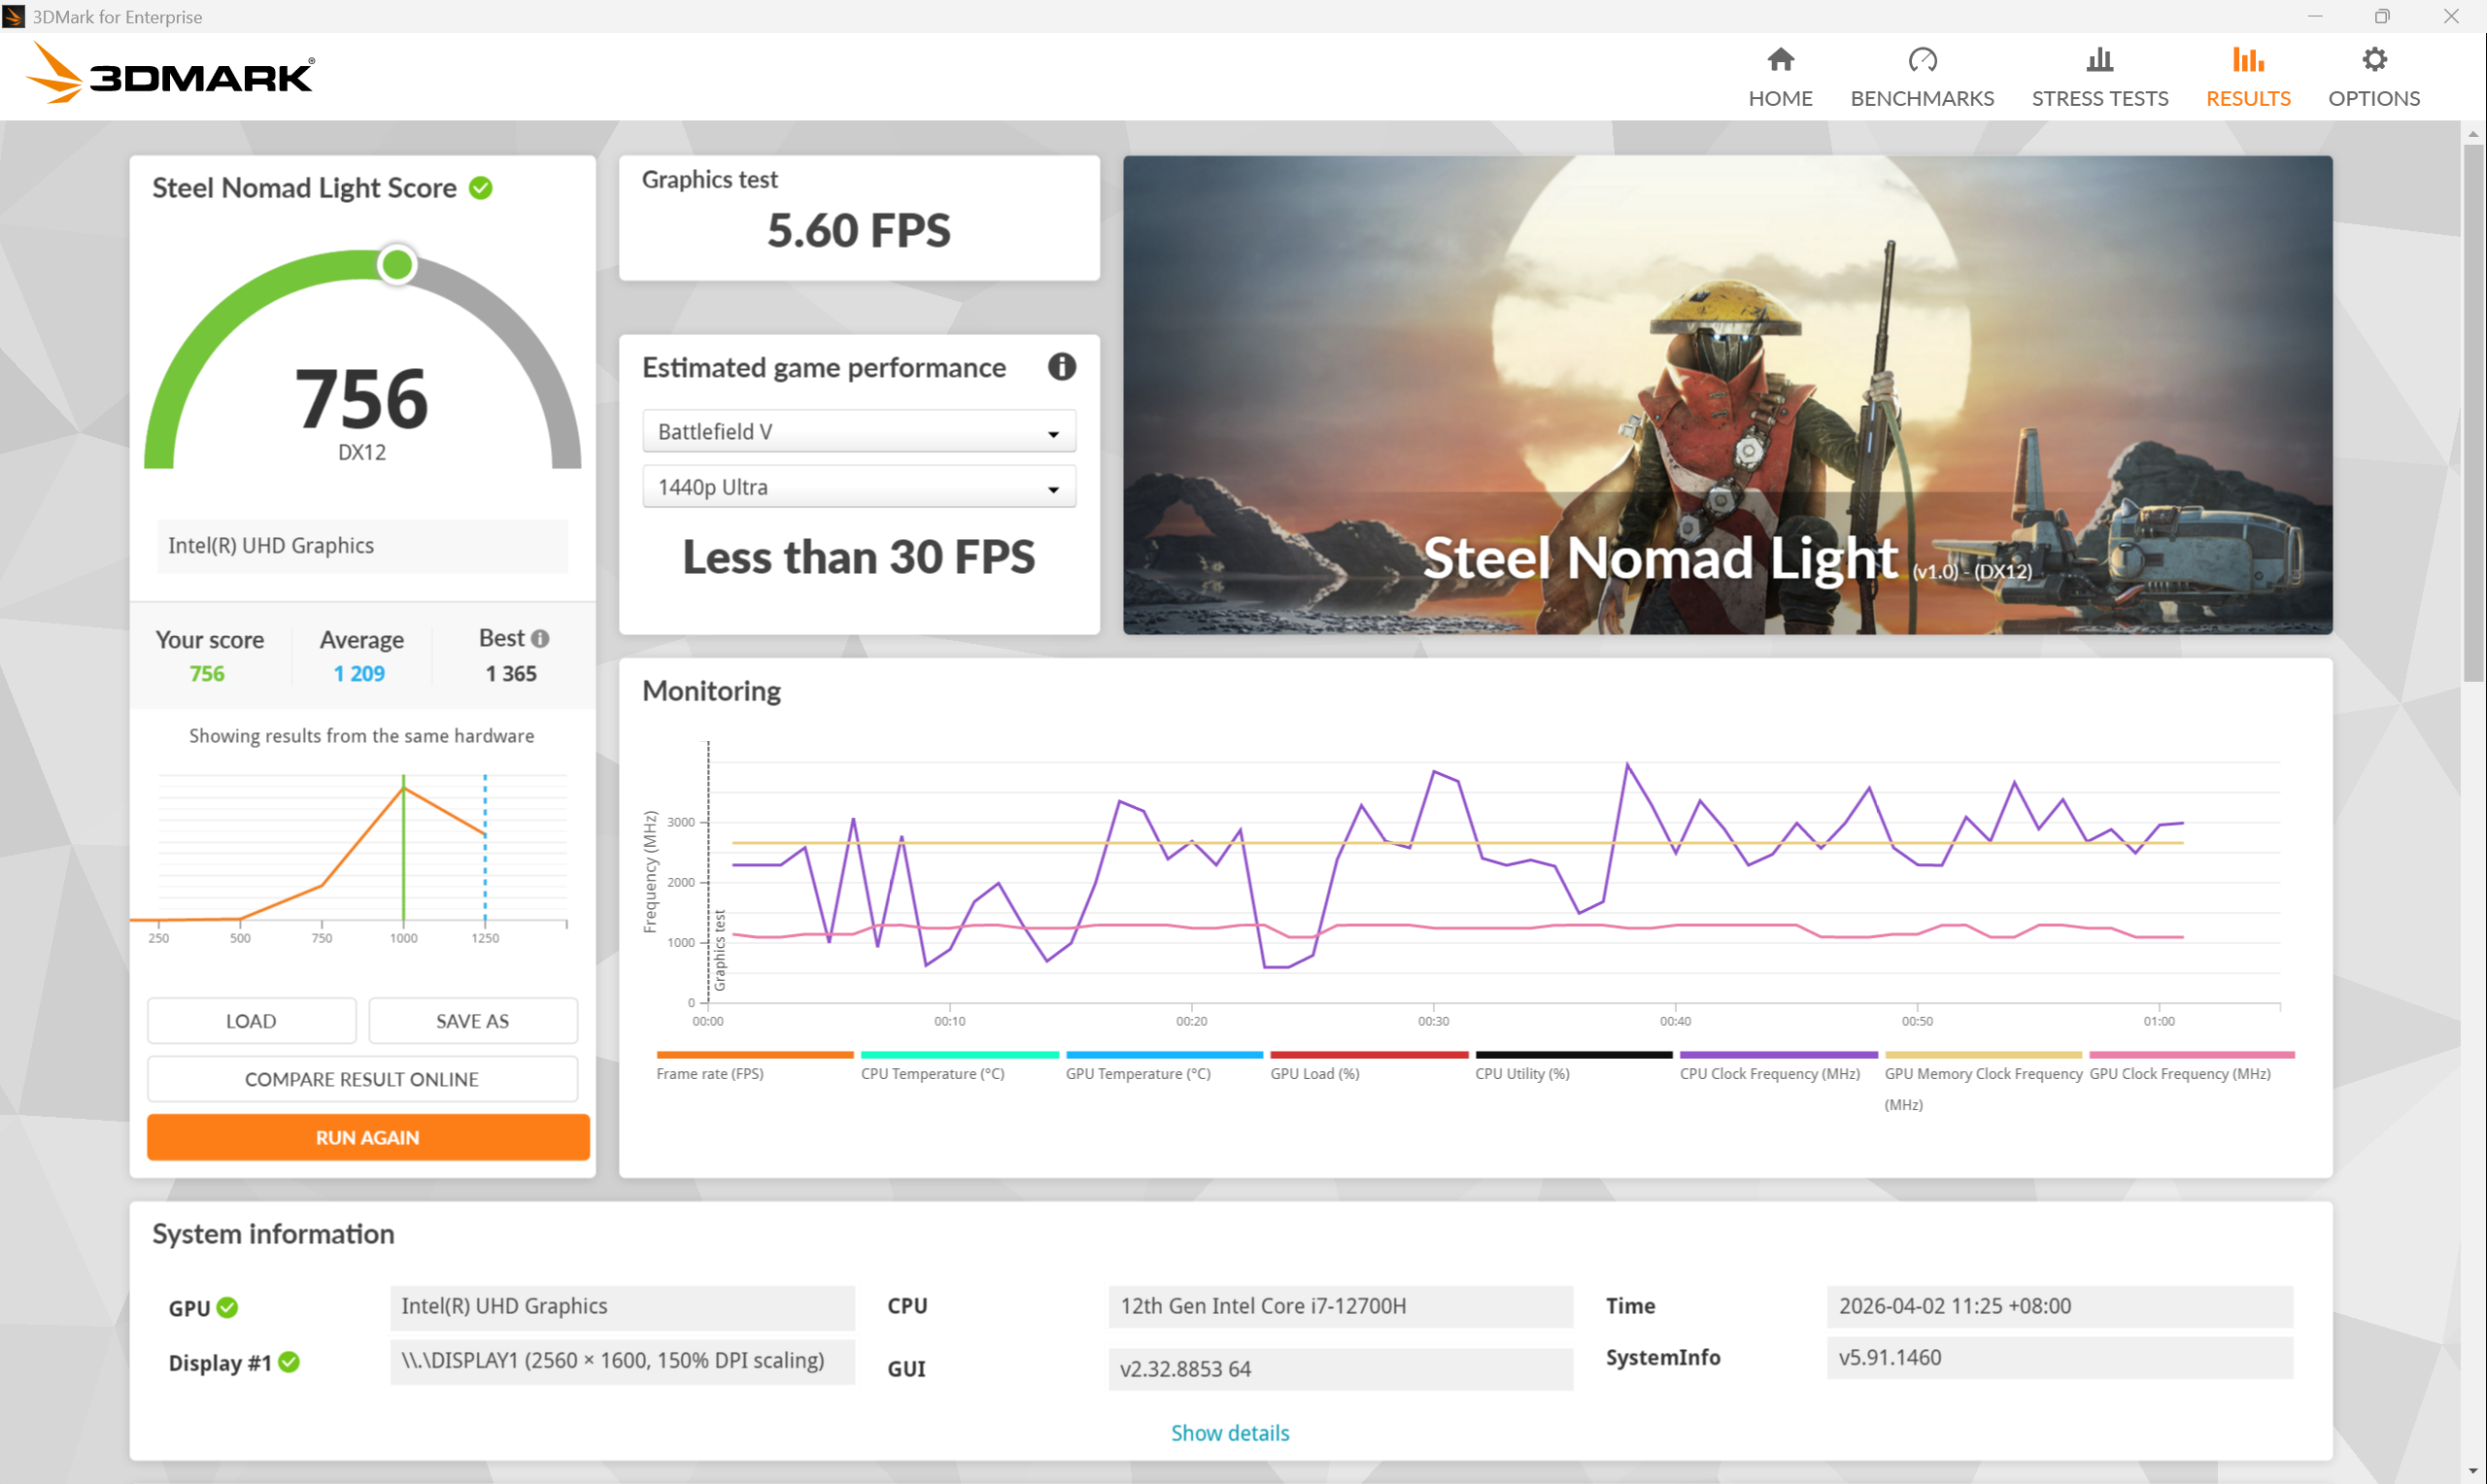The height and width of the screenshot is (1484, 2487).
Task: Click the Home house icon
Action: 1780,60
